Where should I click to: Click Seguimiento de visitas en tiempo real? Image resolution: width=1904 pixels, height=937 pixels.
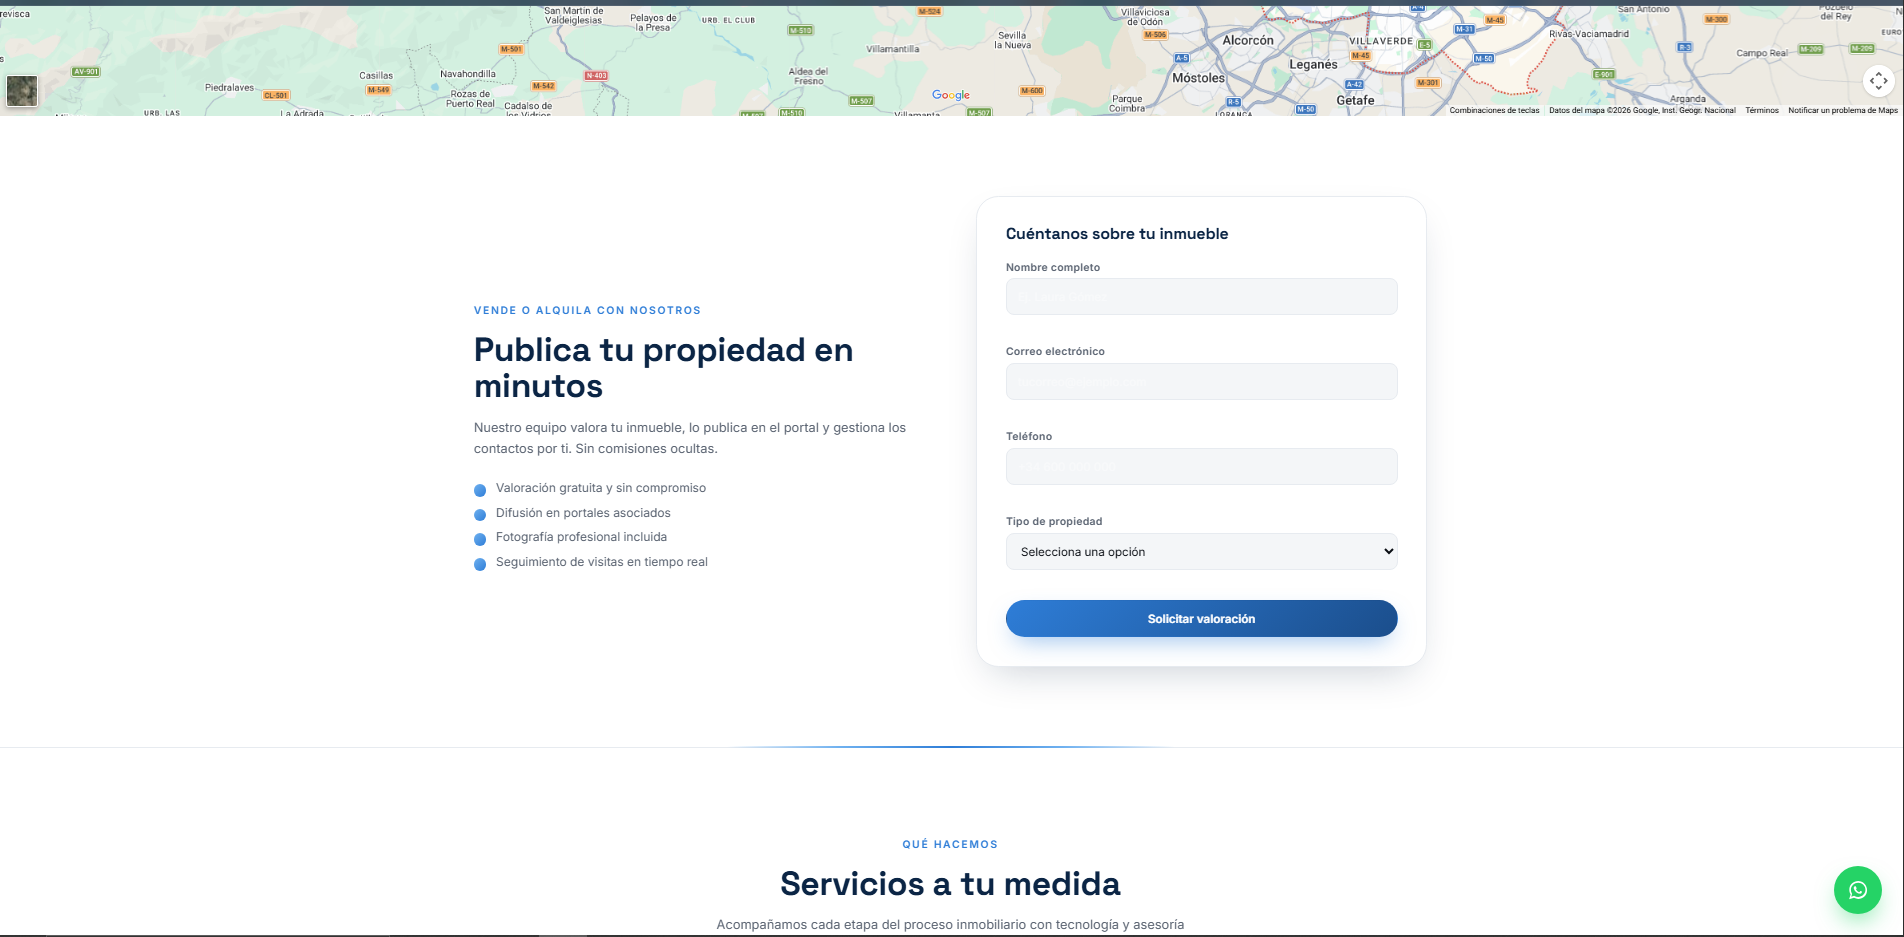602,562
